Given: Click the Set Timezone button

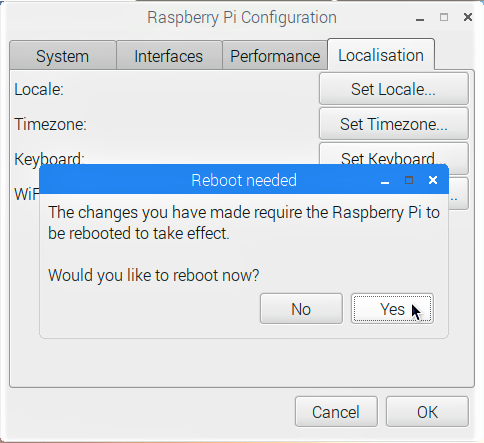Looking at the screenshot, I should pyautogui.click(x=394, y=124).
